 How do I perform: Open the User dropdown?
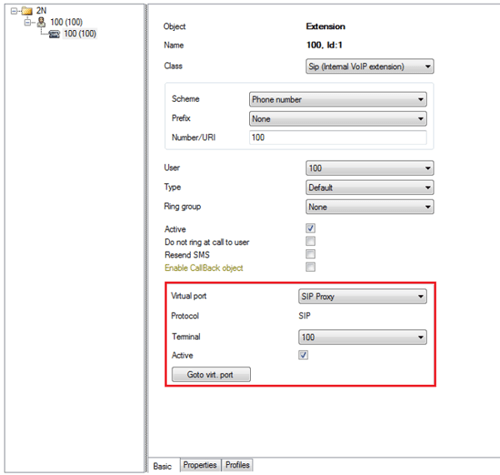(x=370, y=168)
